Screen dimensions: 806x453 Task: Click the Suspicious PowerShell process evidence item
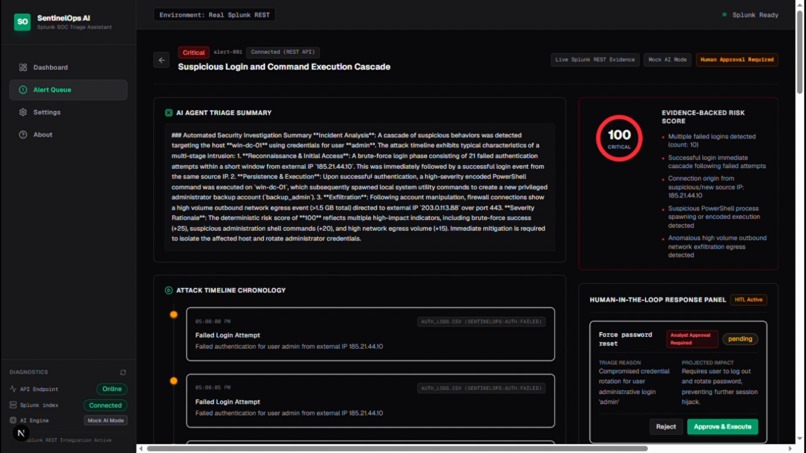(x=716, y=217)
